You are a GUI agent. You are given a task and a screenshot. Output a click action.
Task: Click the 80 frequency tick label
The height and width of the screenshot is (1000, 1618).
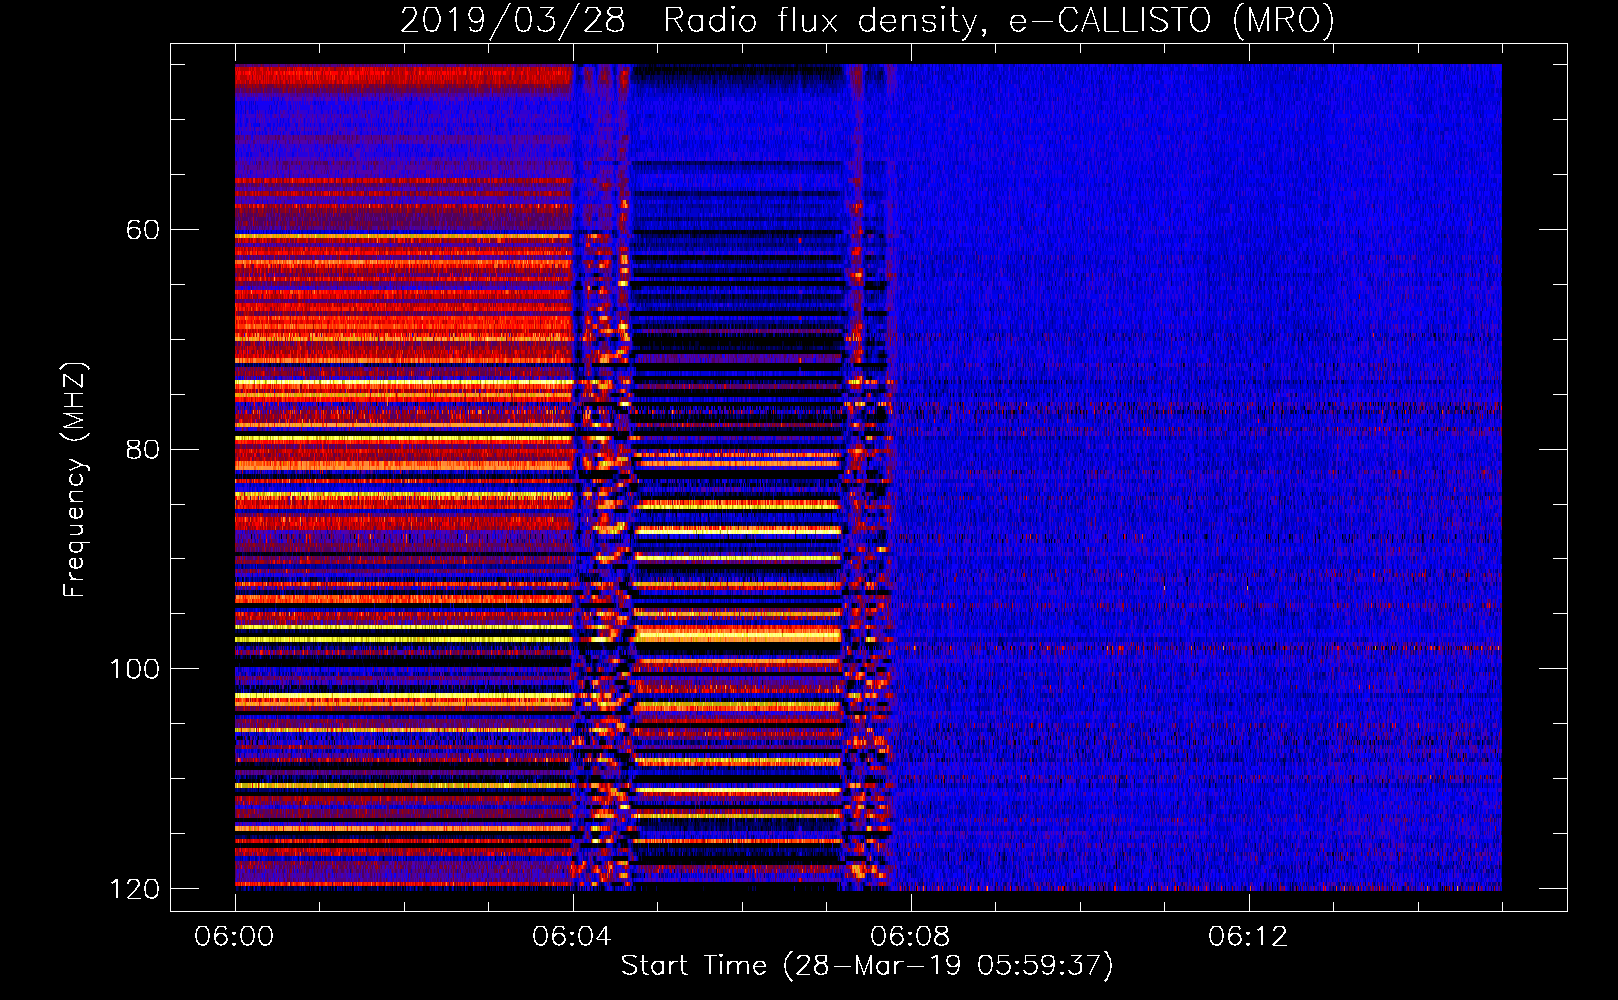(x=143, y=449)
